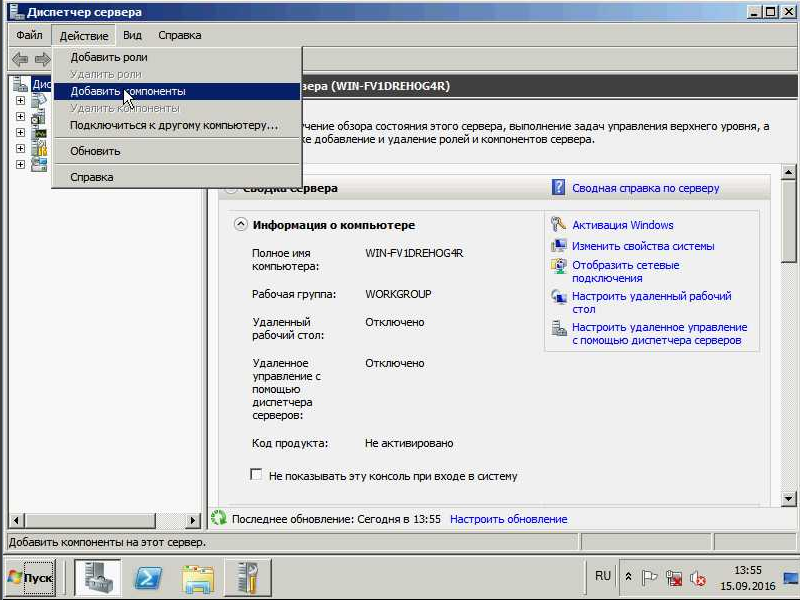This screenshot has width=800, height=600.
Task: Close the Действие menu via its header
Action: [84, 36]
